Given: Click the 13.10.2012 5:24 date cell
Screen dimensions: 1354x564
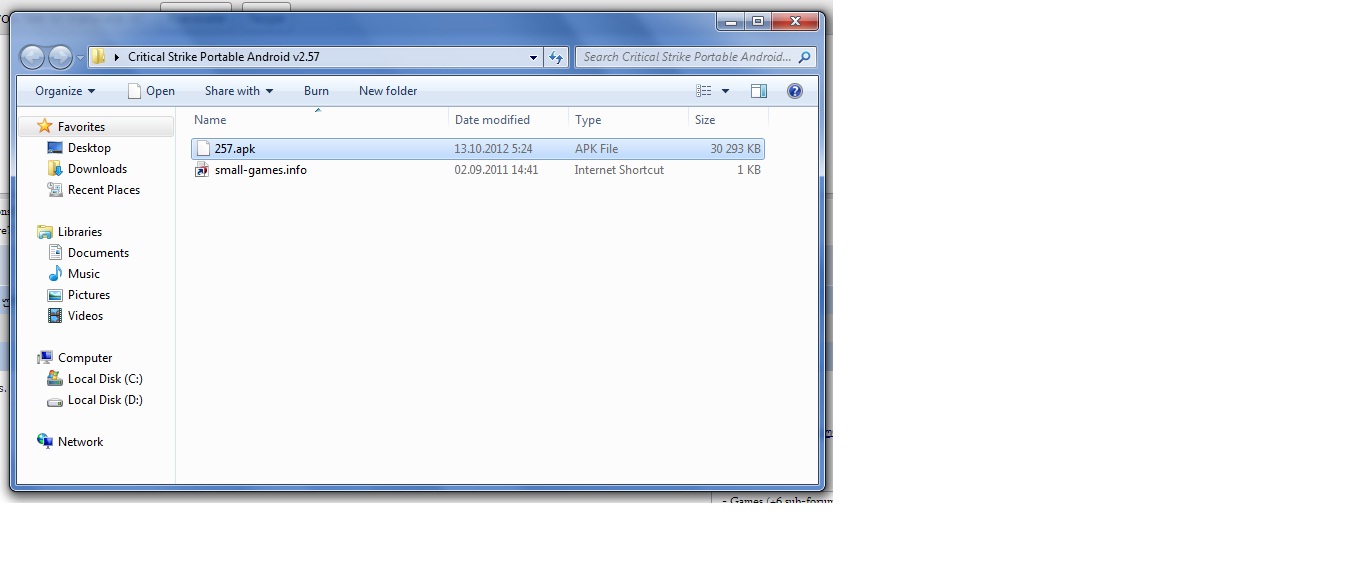Looking at the screenshot, I should 493,149.
